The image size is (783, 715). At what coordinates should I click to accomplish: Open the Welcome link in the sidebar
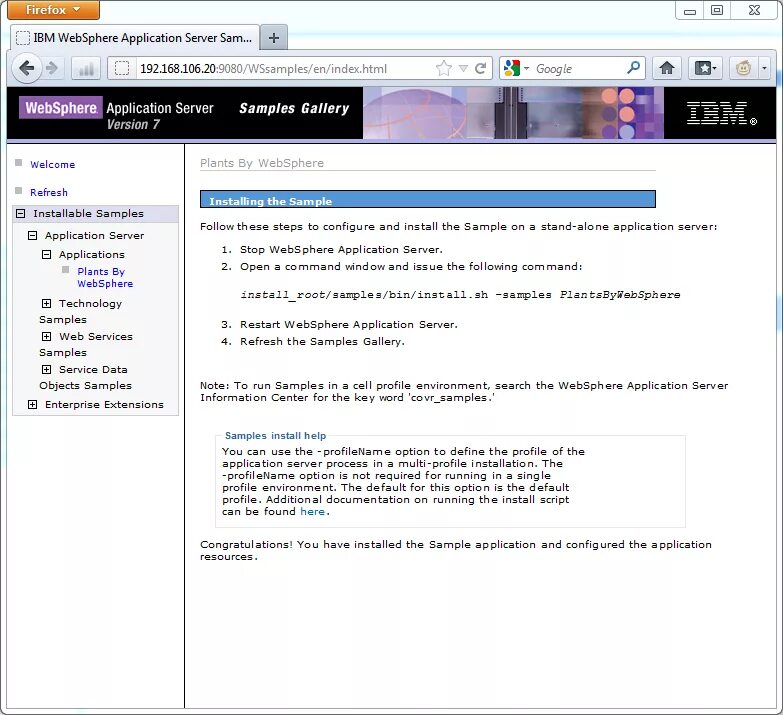tap(52, 164)
